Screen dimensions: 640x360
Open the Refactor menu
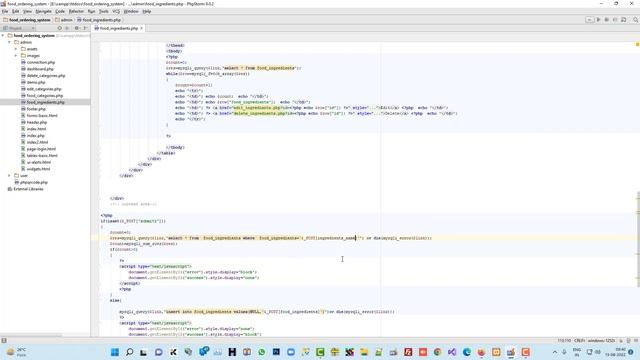[76, 11]
